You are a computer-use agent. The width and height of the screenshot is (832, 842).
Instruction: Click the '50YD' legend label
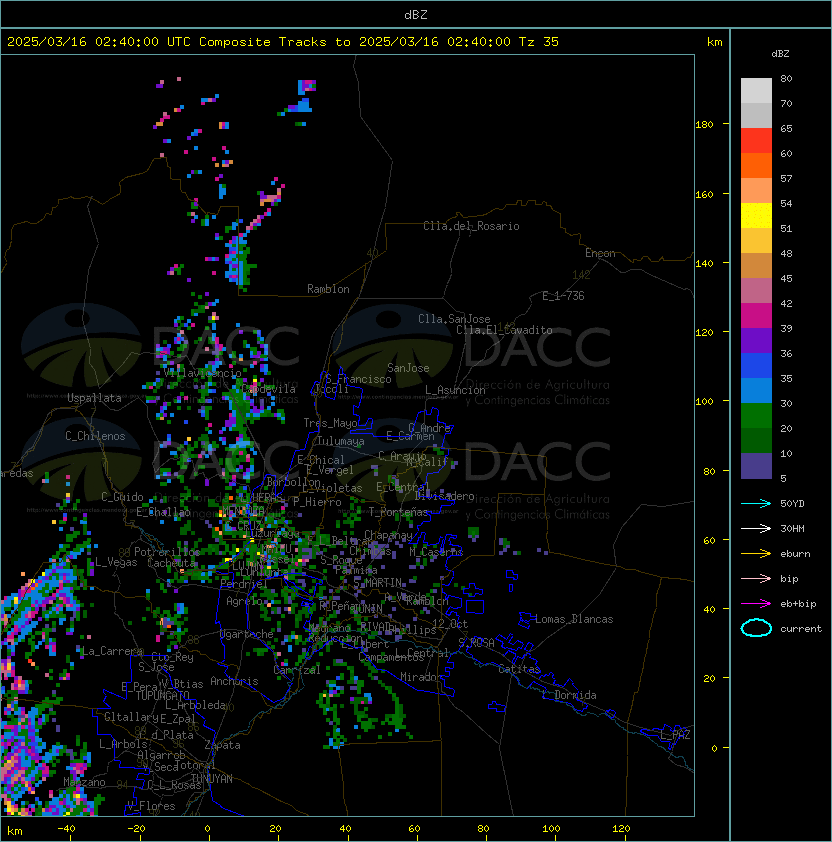pos(792,504)
